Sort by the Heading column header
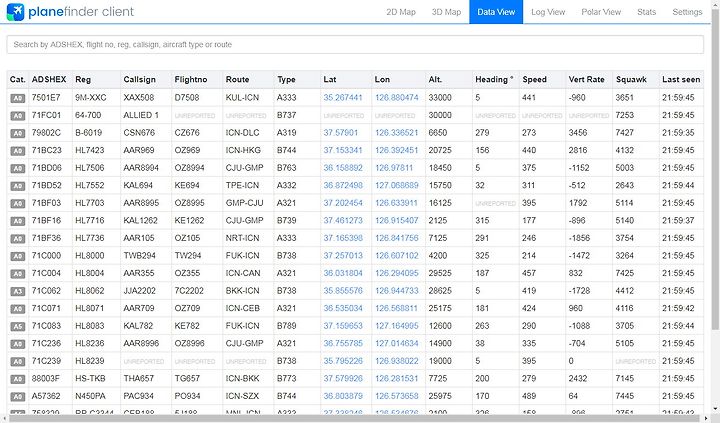The width and height of the screenshot is (720, 423). [494, 79]
